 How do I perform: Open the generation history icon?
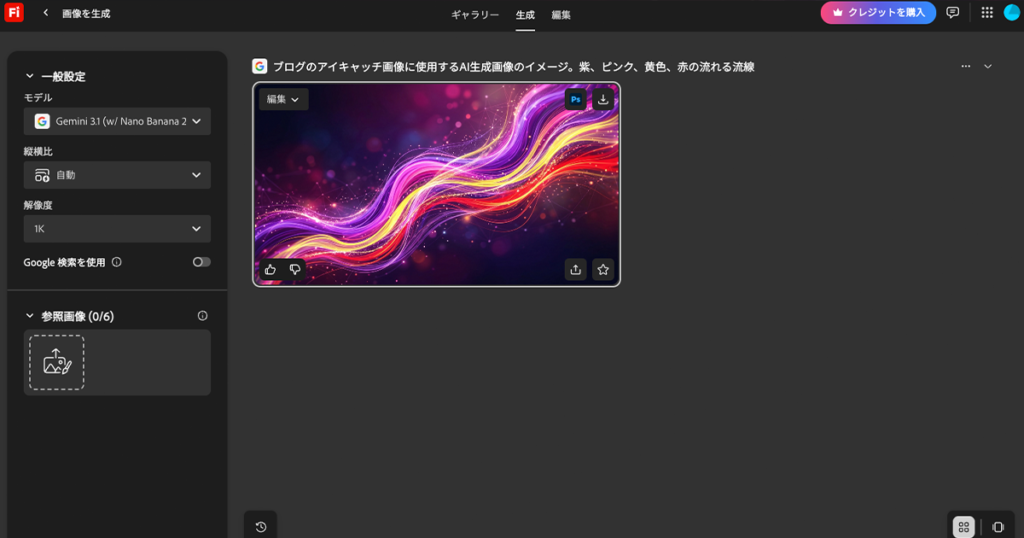click(x=261, y=526)
